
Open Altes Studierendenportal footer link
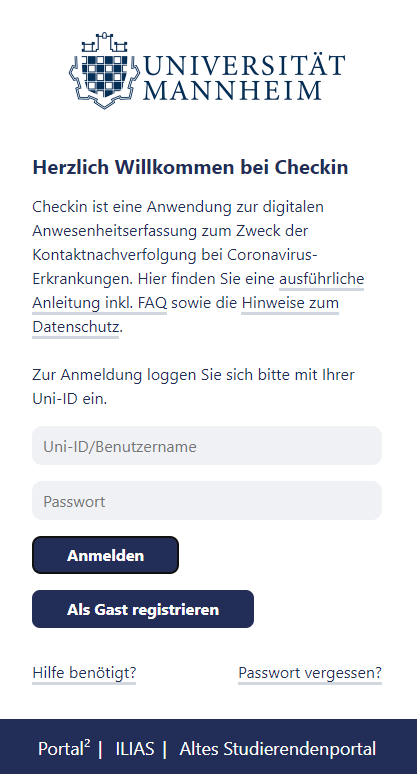[278, 749]
